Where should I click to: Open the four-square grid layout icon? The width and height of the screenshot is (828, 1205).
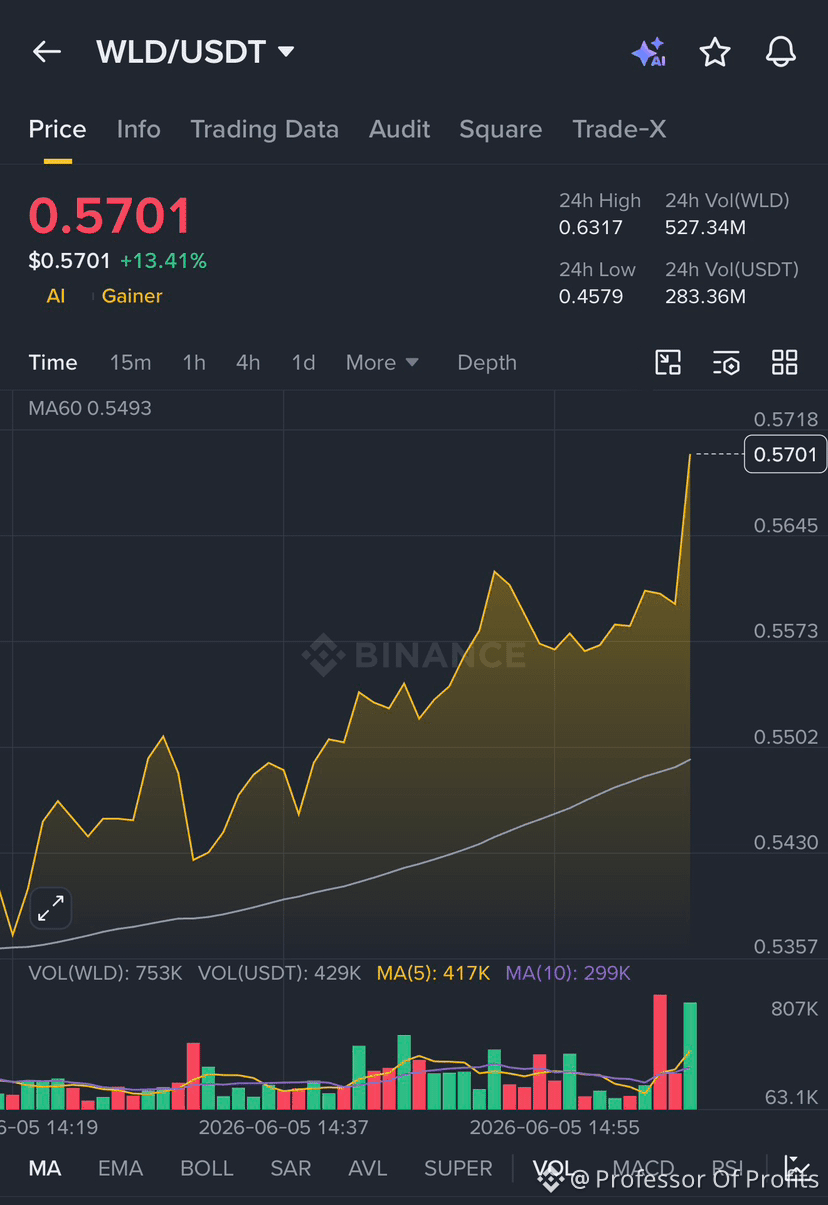pos(785,362)
